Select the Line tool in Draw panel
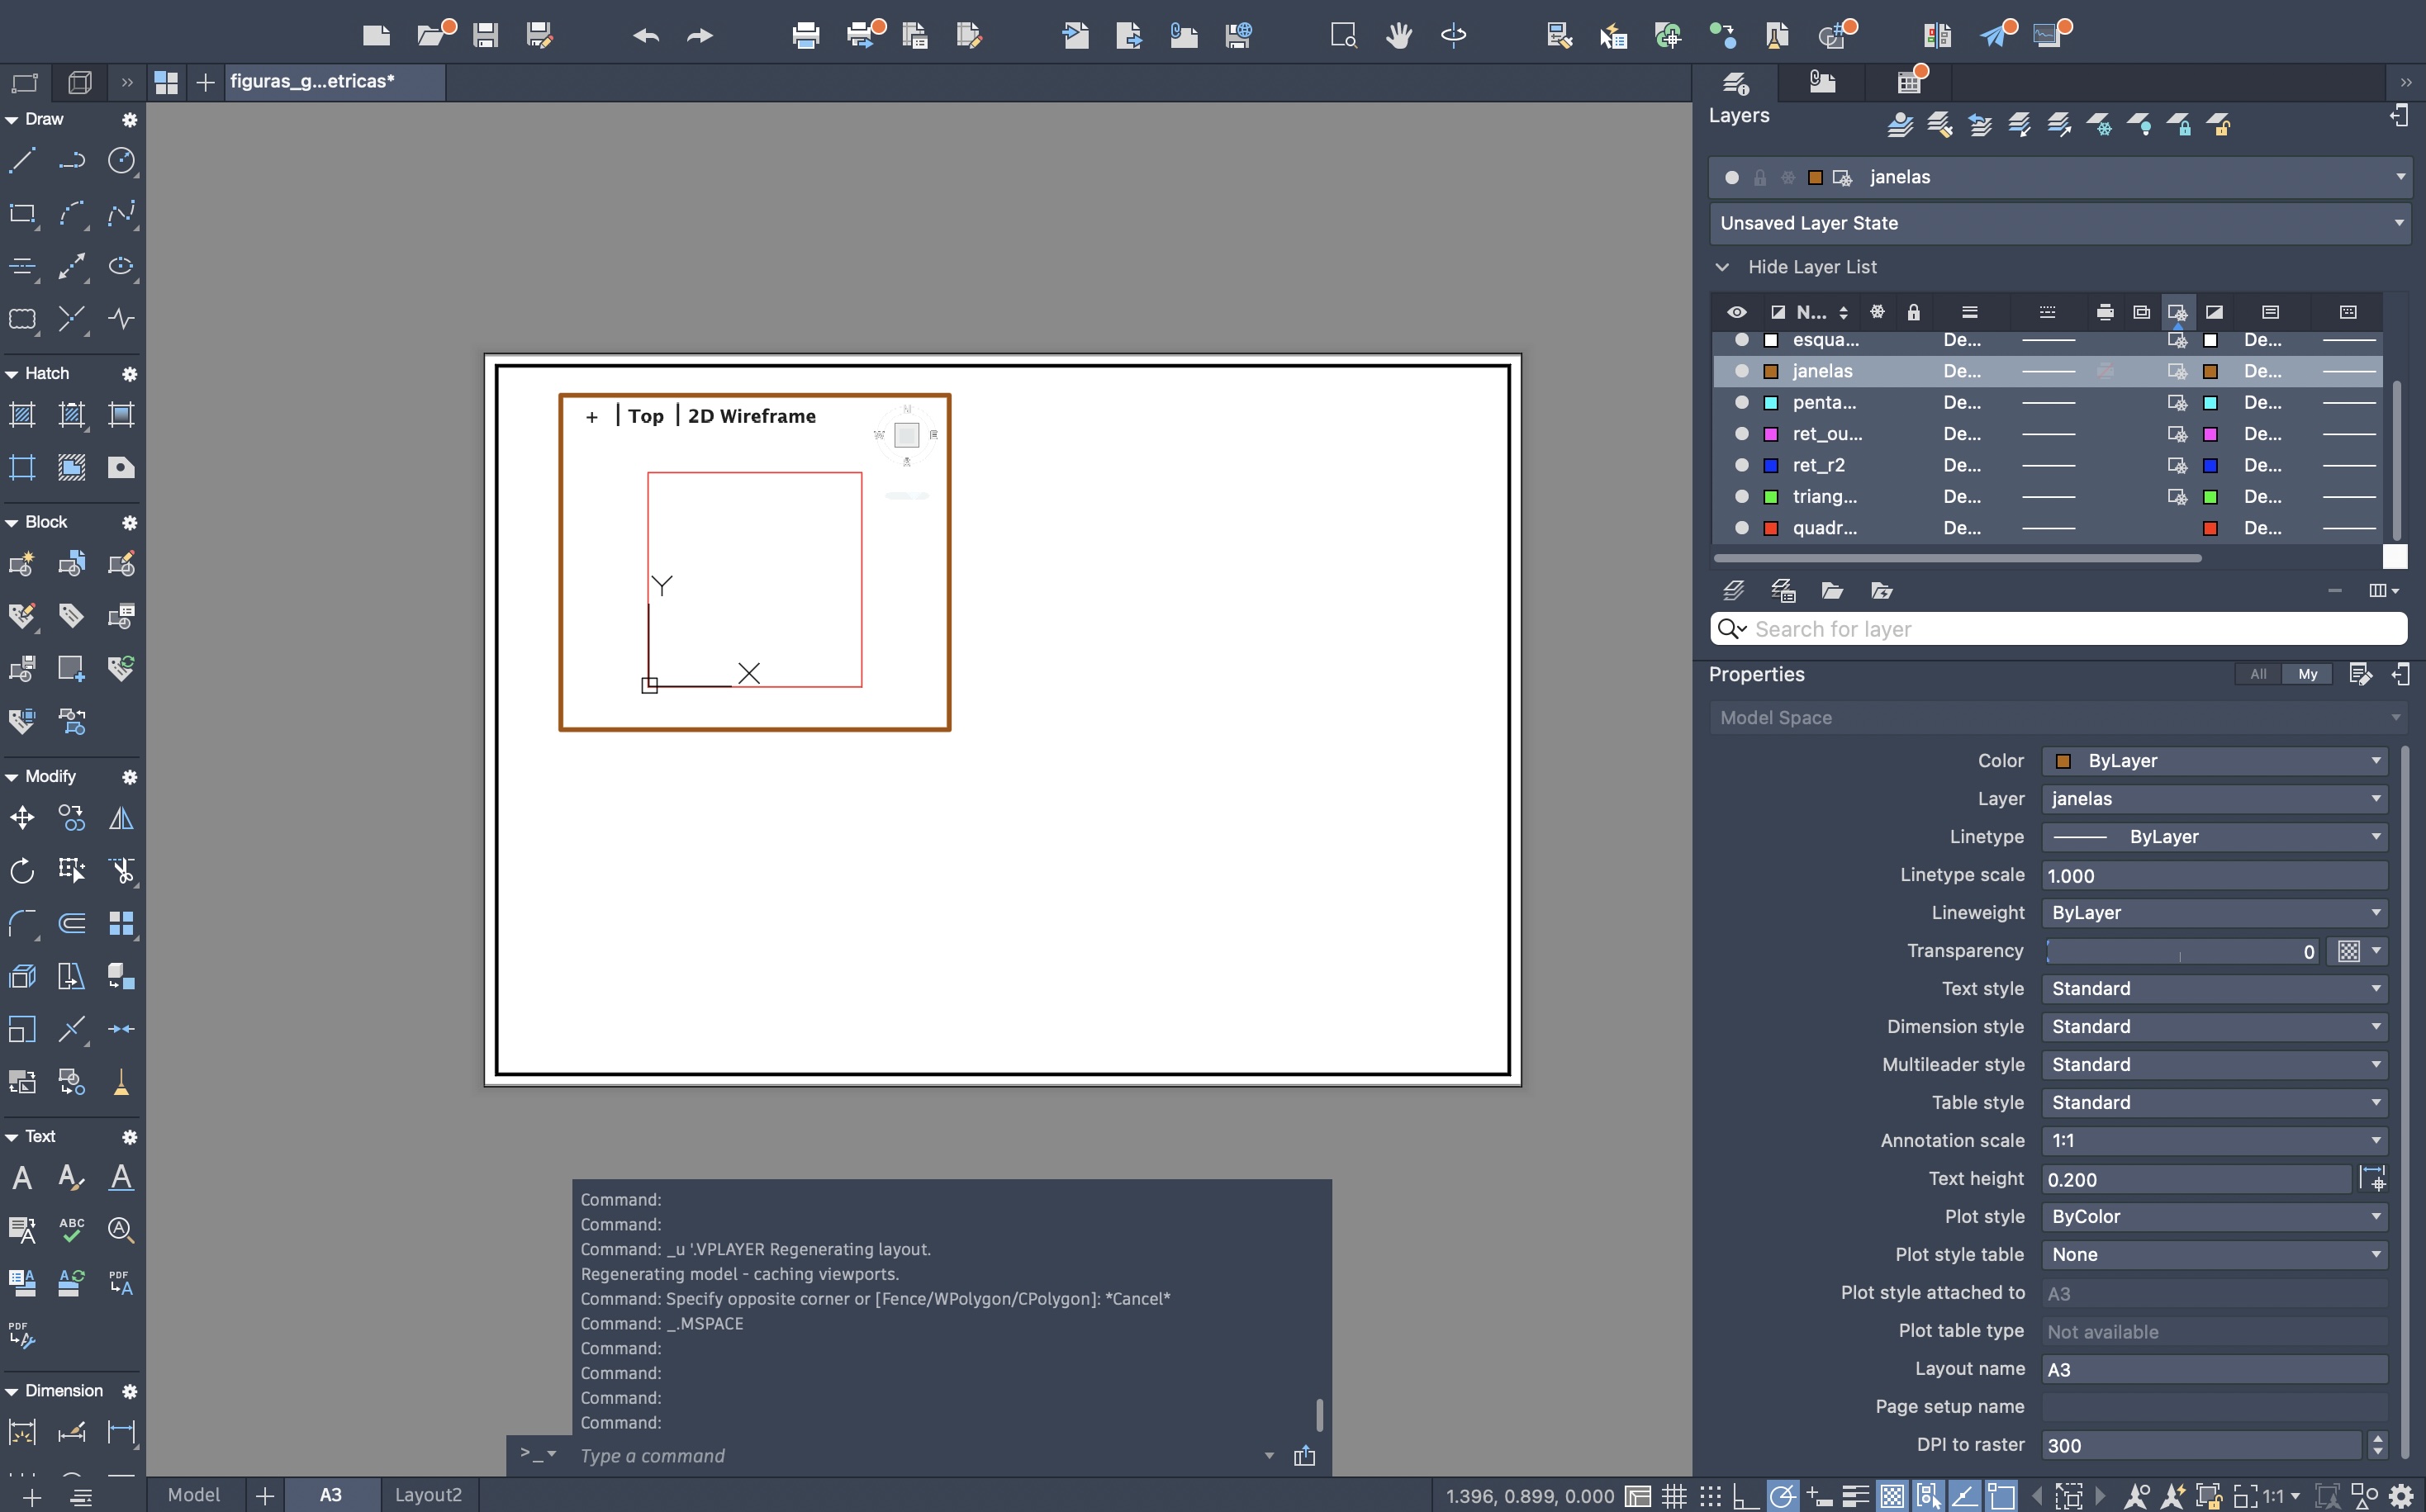The height and width of the screenshot is (1512, 2426). point(22,160)
